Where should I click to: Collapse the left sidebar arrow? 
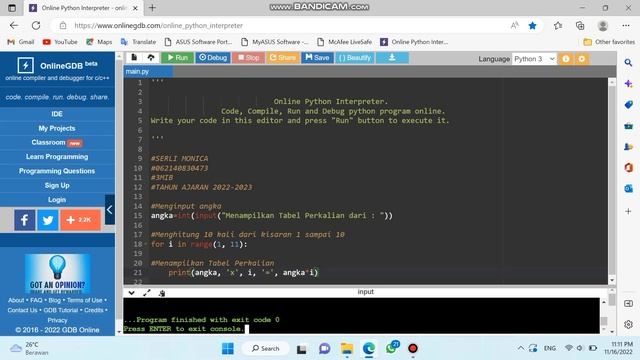(109, 210)
